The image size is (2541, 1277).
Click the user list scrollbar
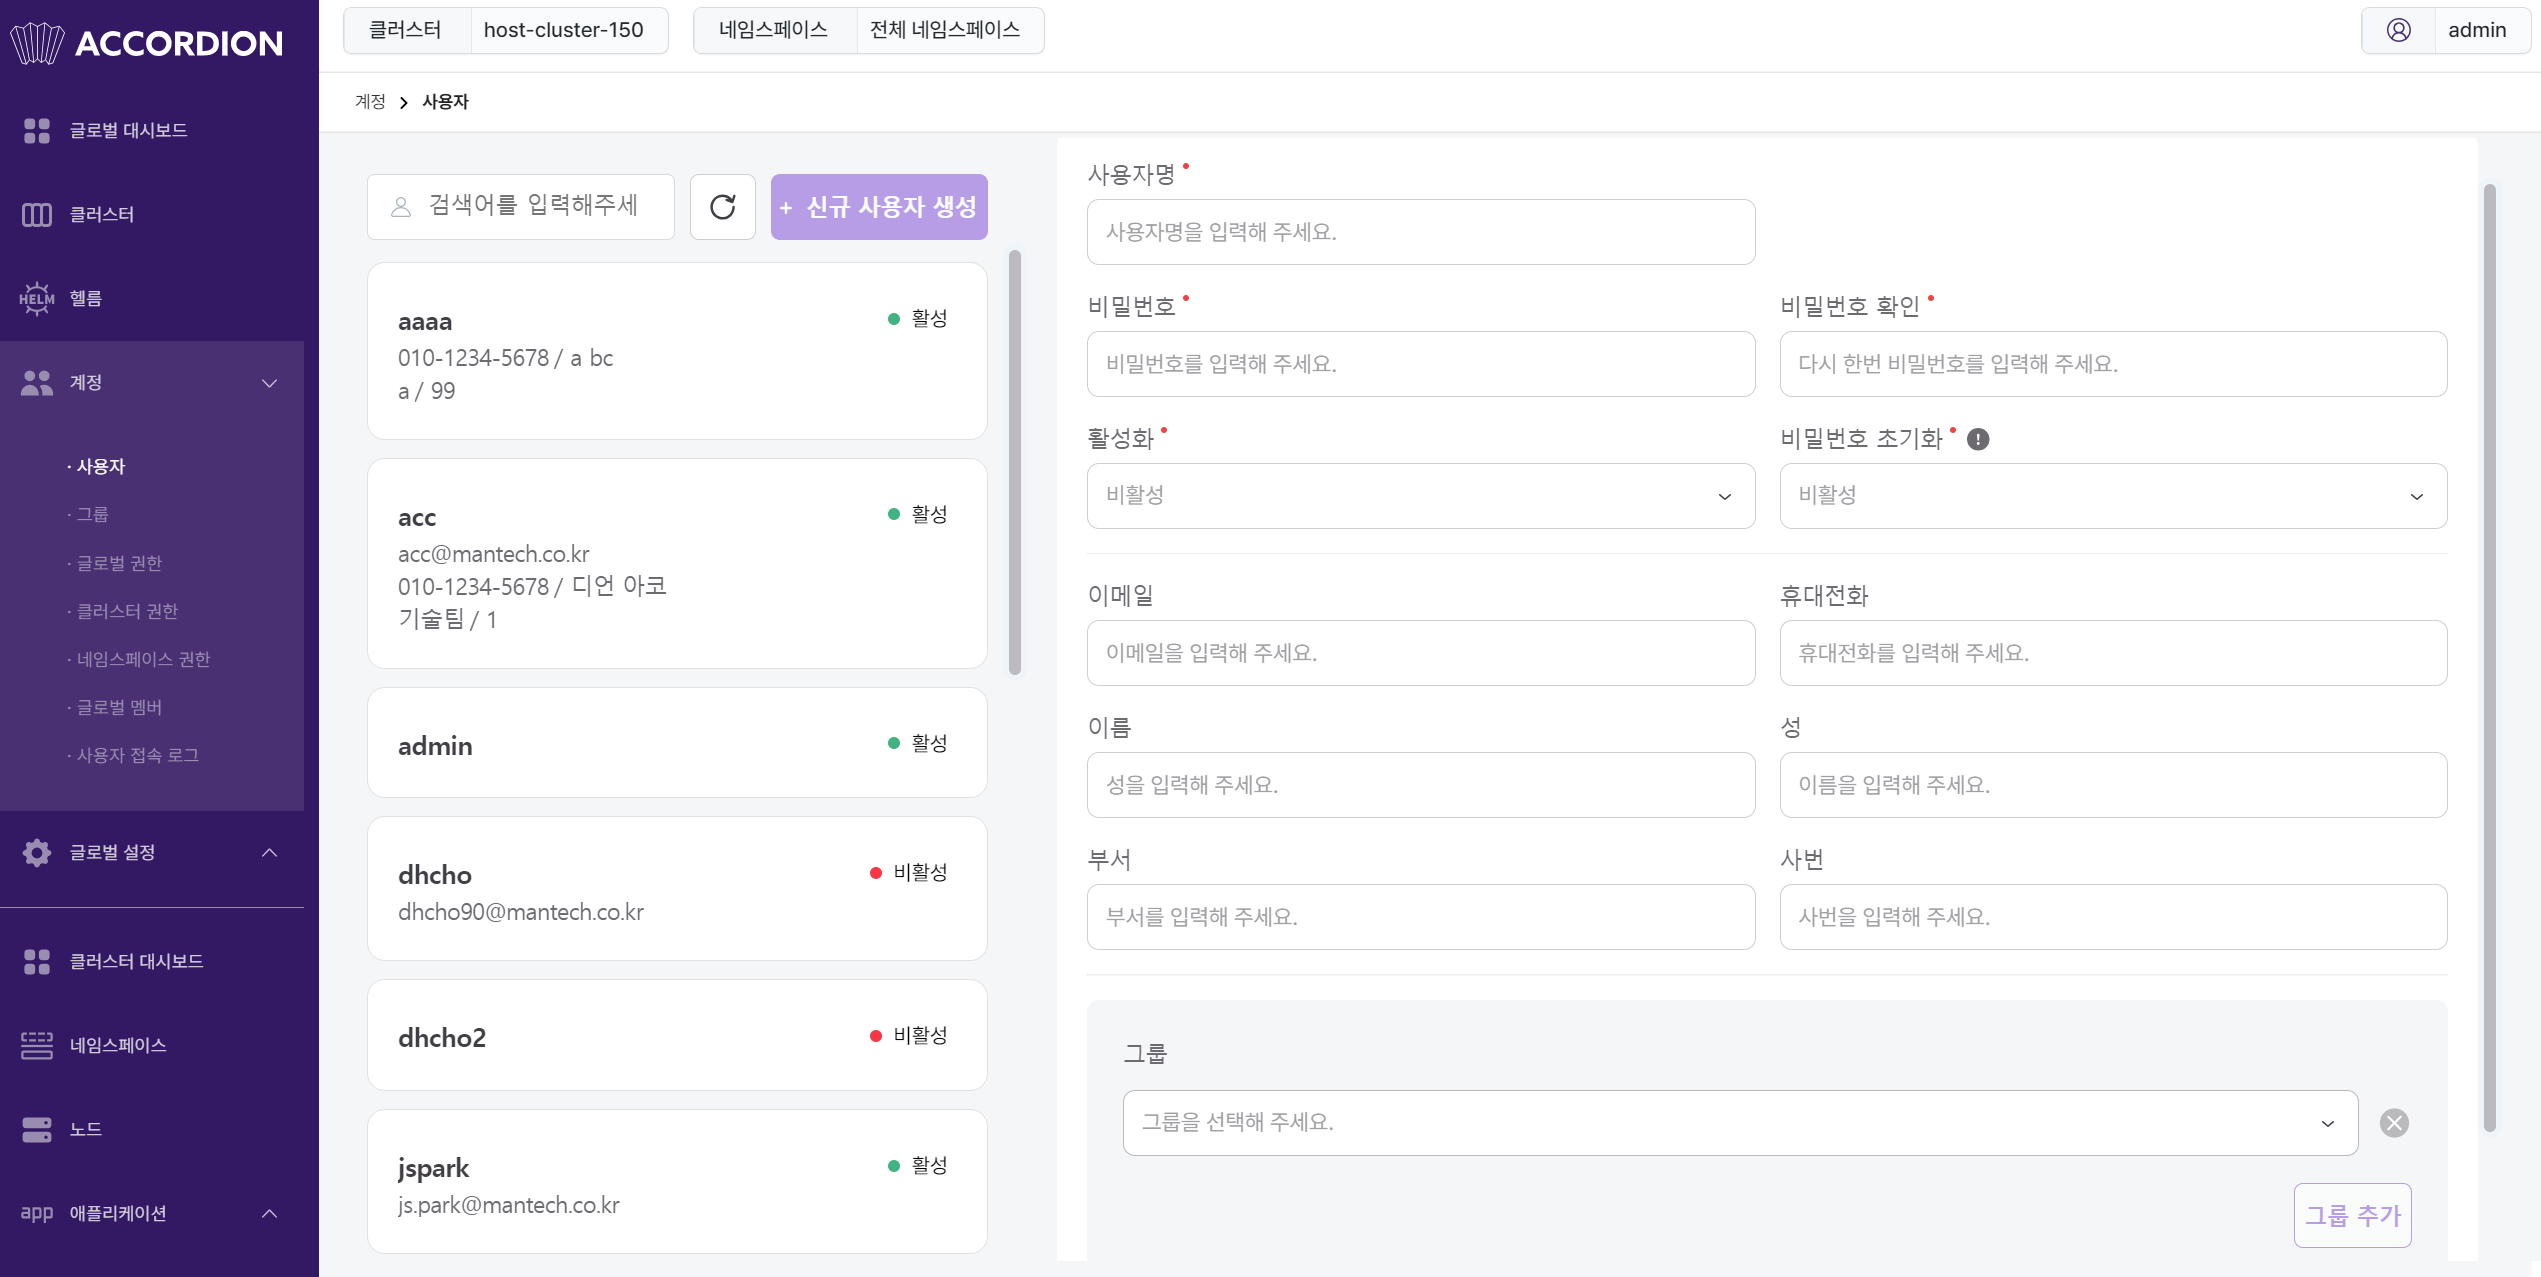pyautogui.click(x=1015, y=463)
